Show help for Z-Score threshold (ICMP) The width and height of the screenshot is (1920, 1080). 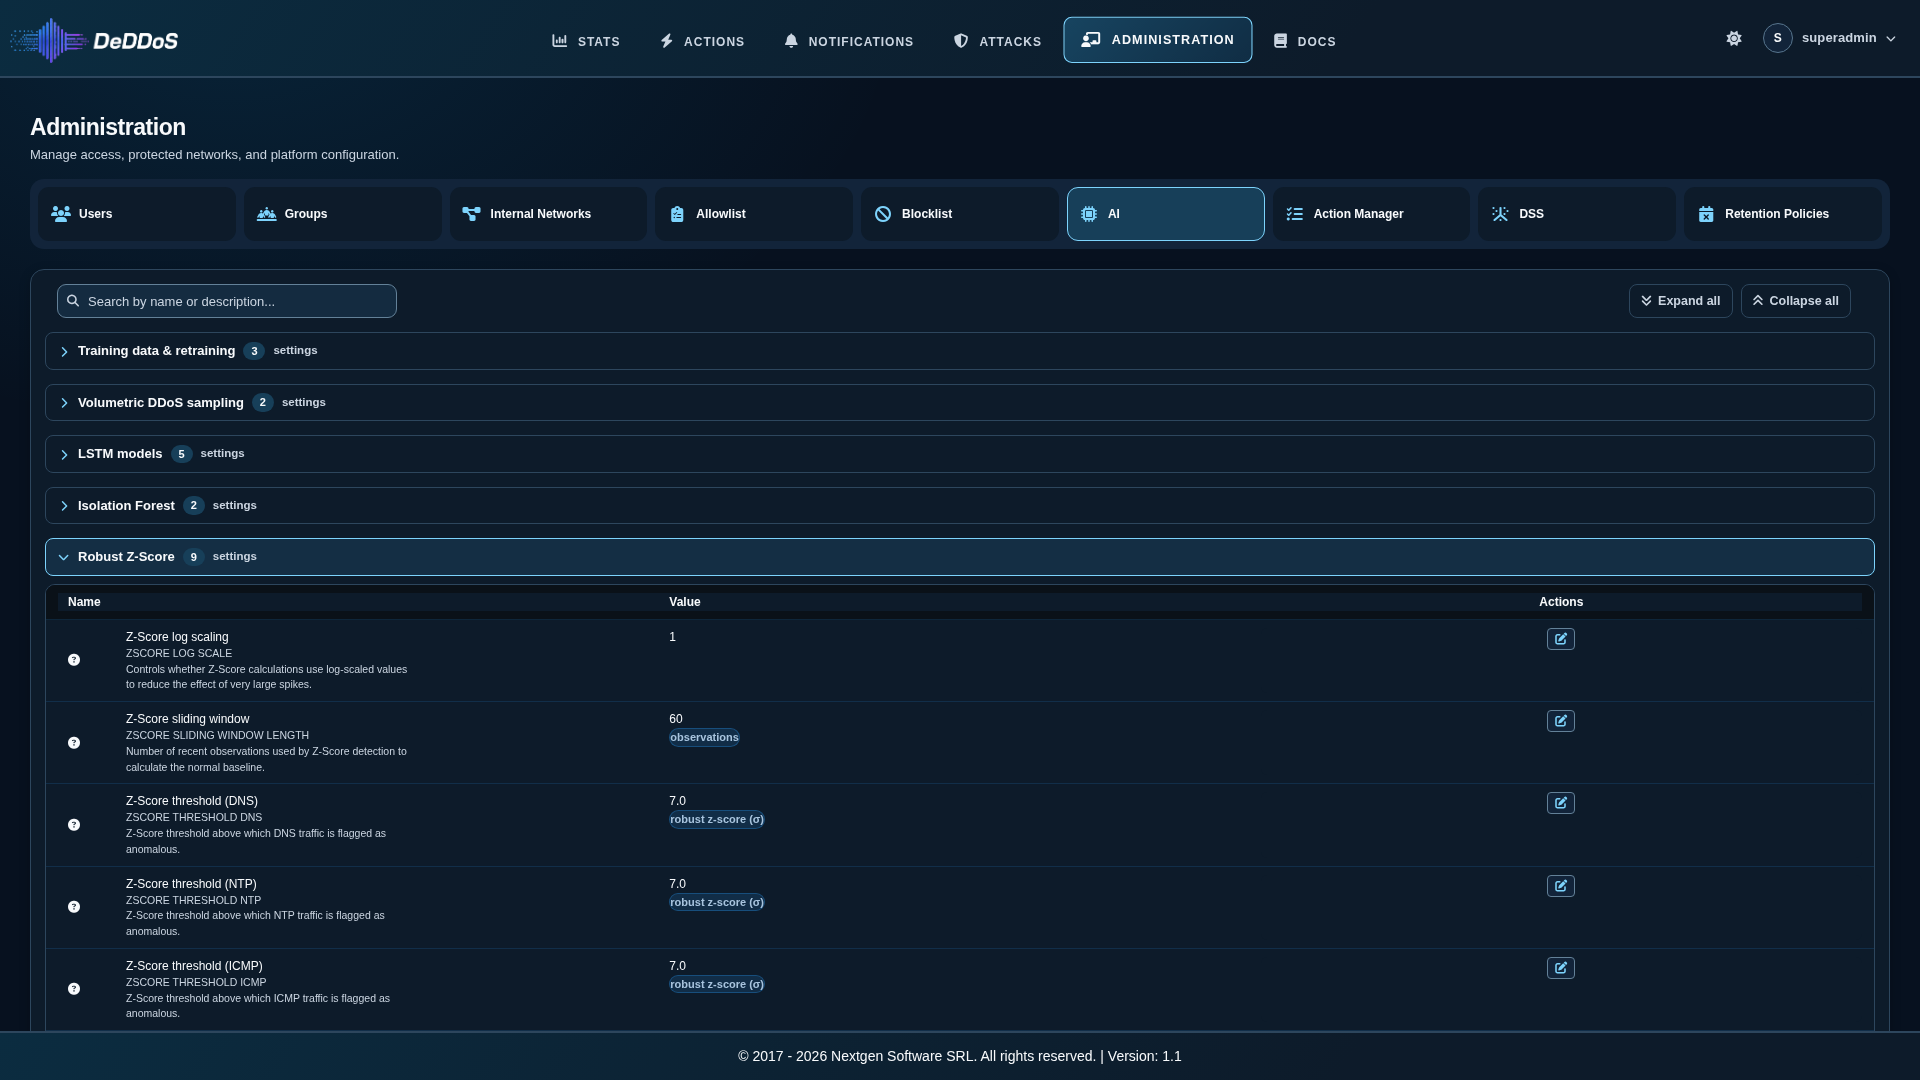click(x=74, y=989)
